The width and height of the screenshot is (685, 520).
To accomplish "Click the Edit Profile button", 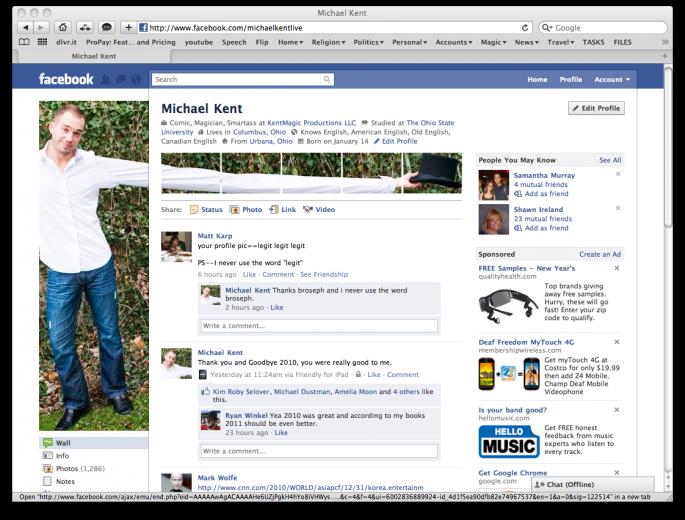I will click(596, 108).
